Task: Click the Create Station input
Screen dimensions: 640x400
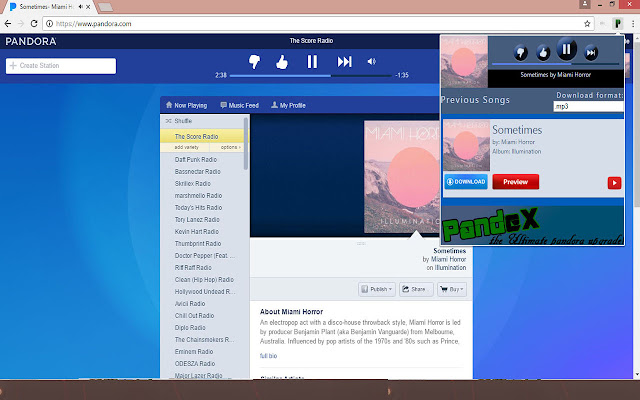Action: point(61,66)
